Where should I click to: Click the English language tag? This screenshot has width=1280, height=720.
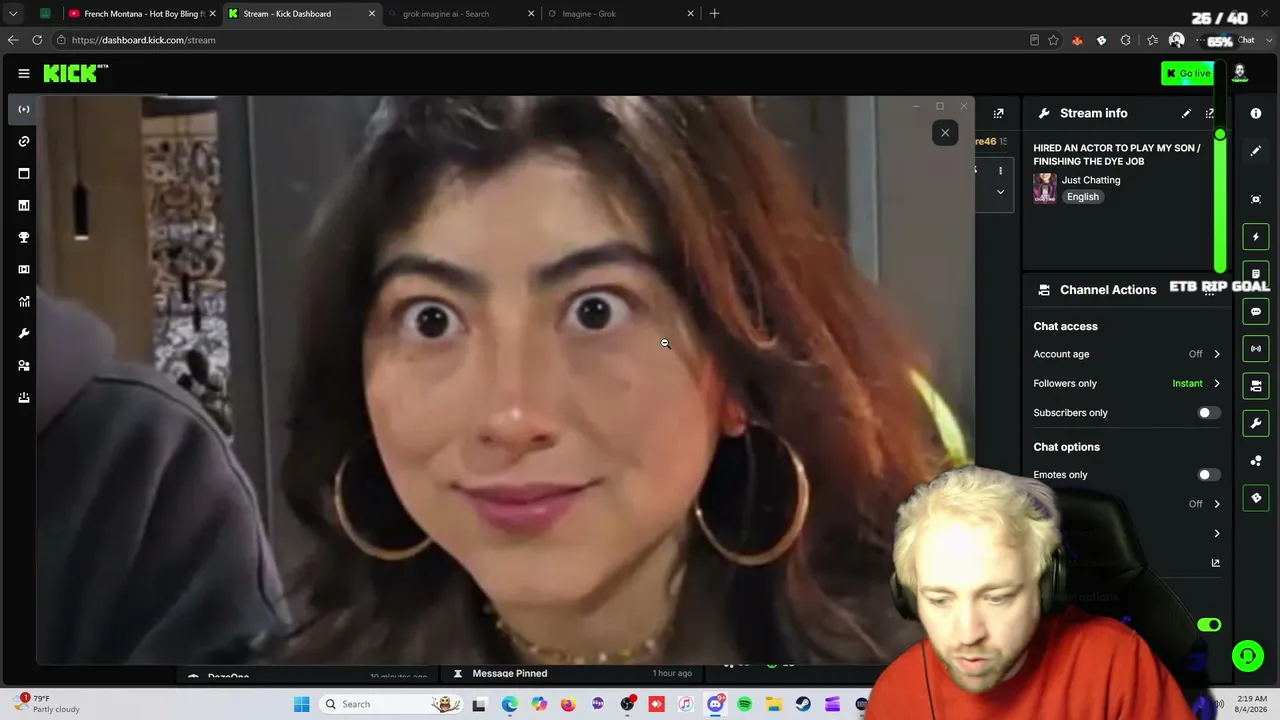(x=1082, y=197)
